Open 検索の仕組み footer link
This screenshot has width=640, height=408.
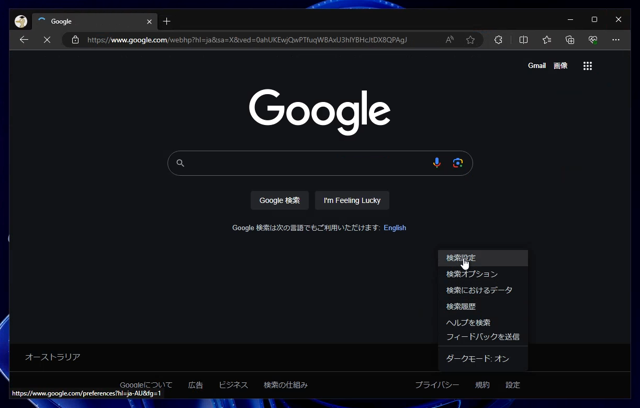point(285,385)
